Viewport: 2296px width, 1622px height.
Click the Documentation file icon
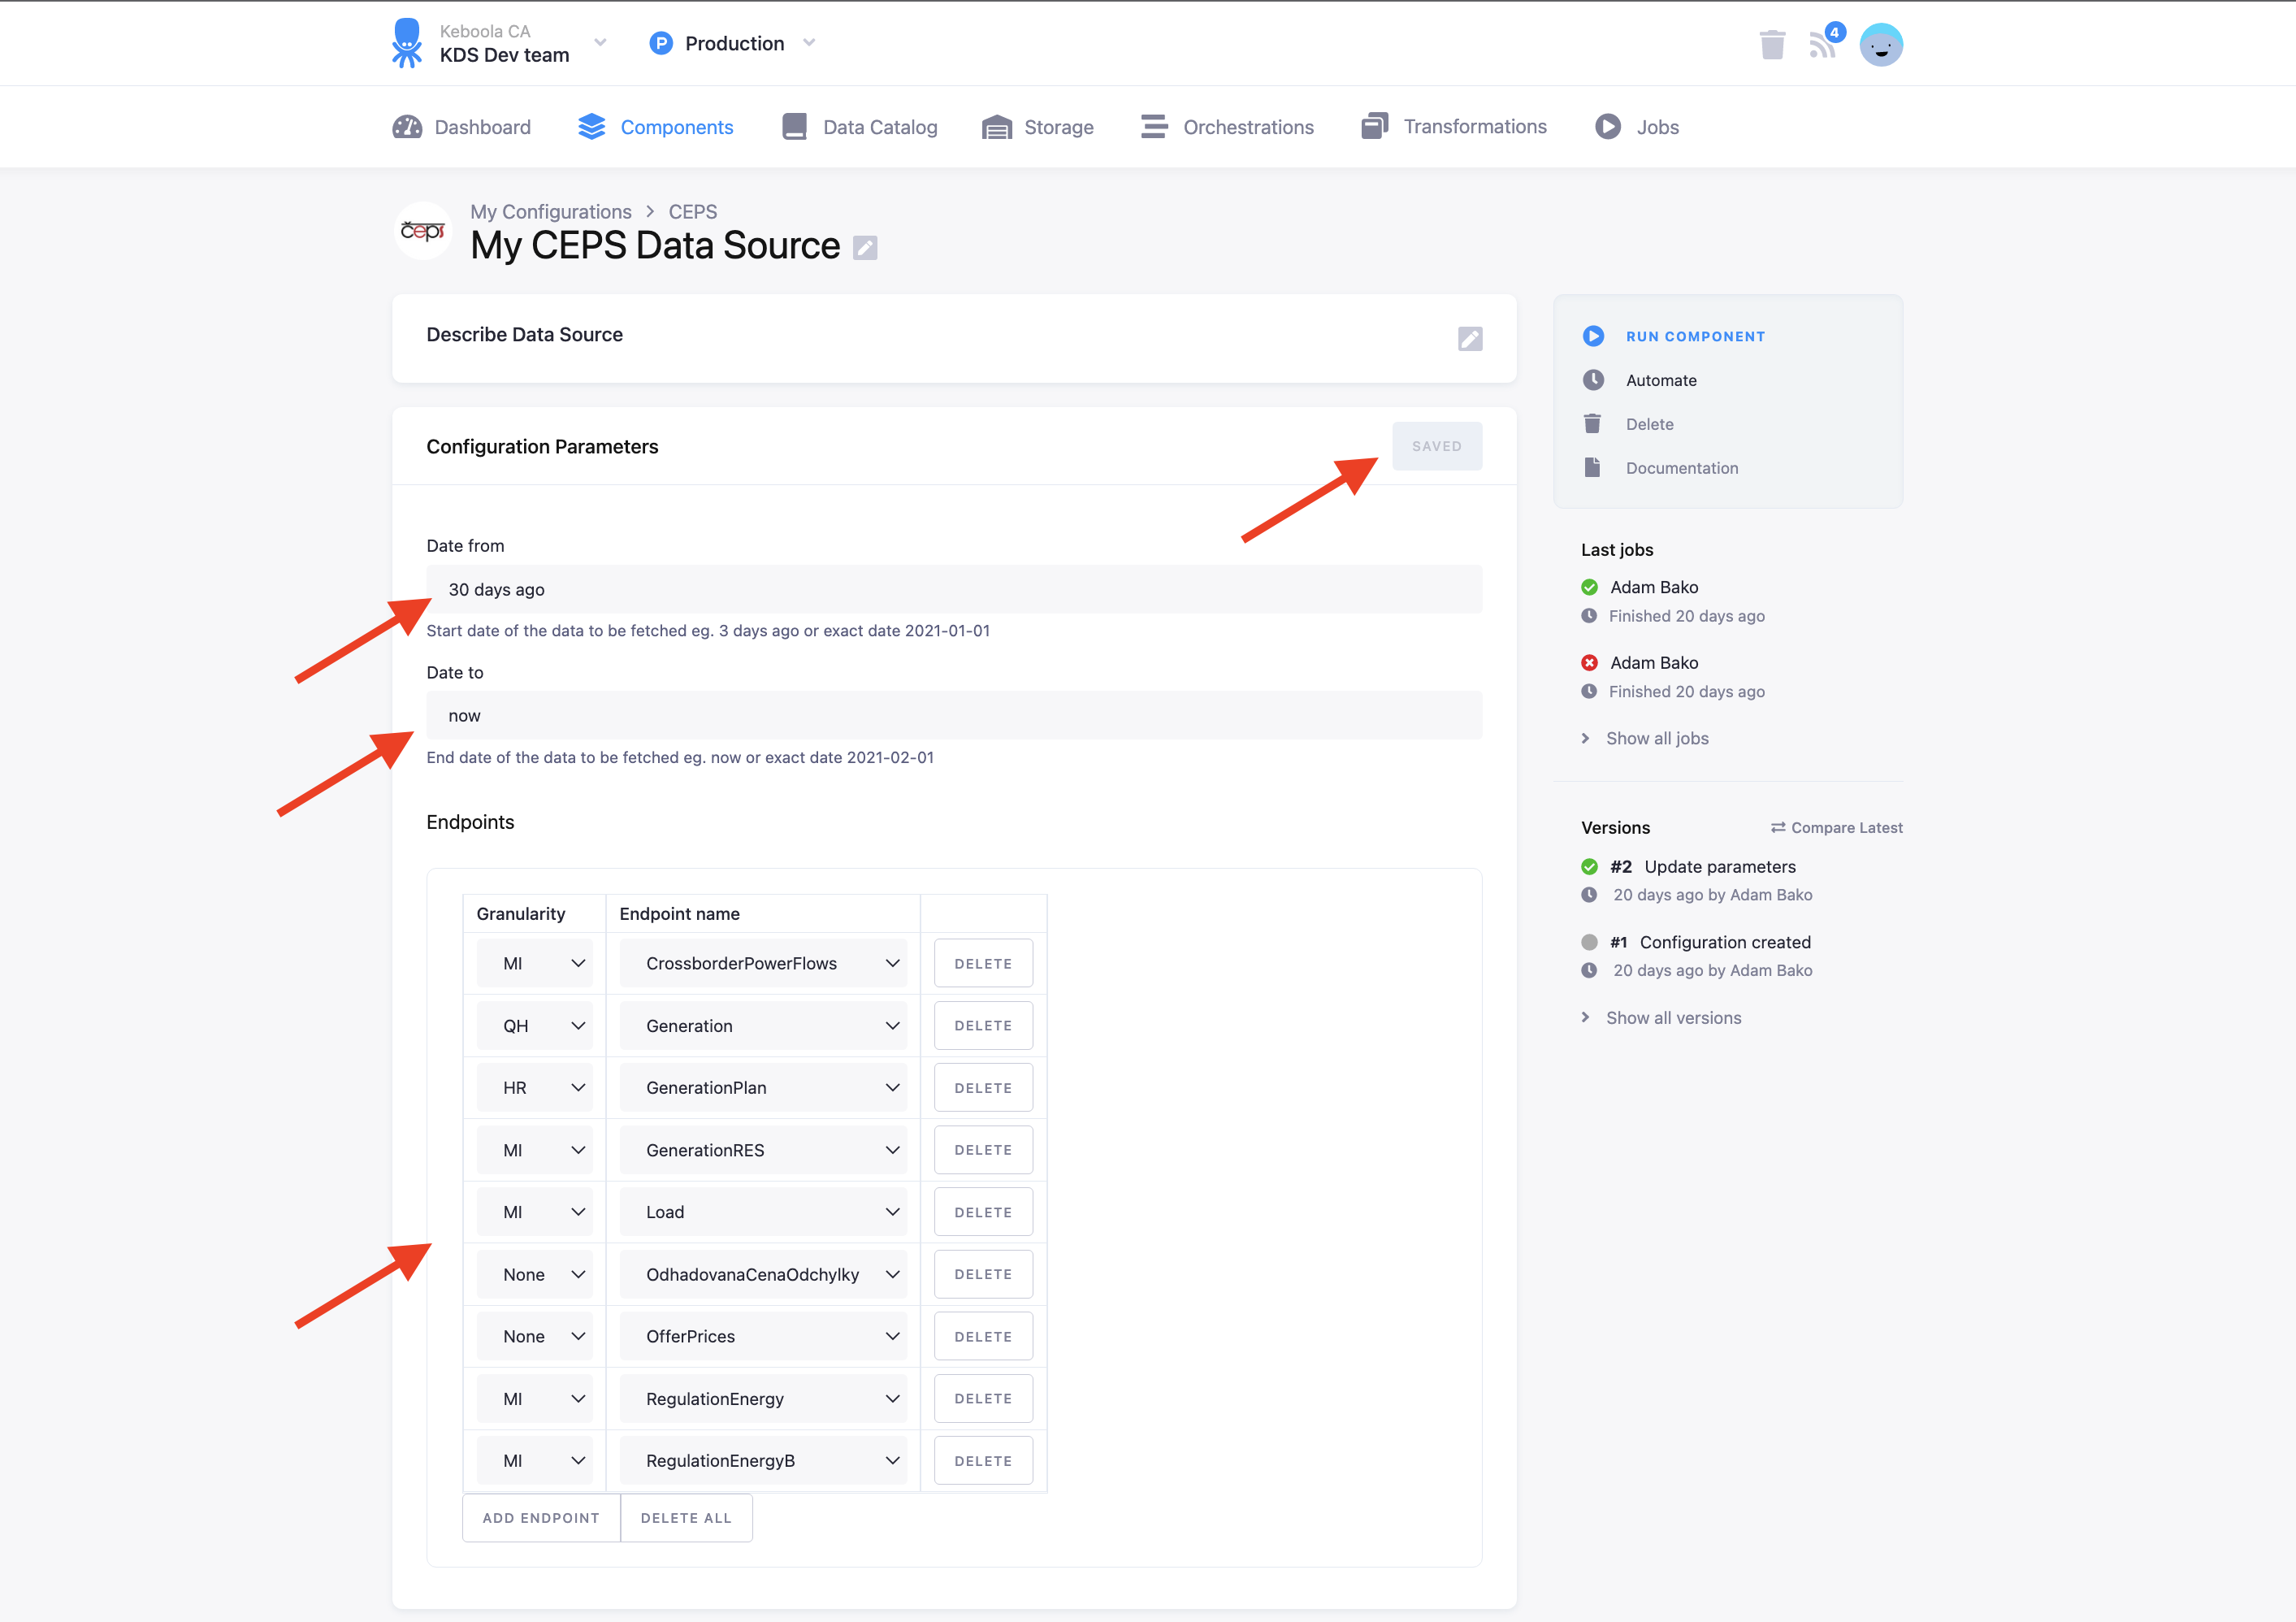coord(1593,468)
